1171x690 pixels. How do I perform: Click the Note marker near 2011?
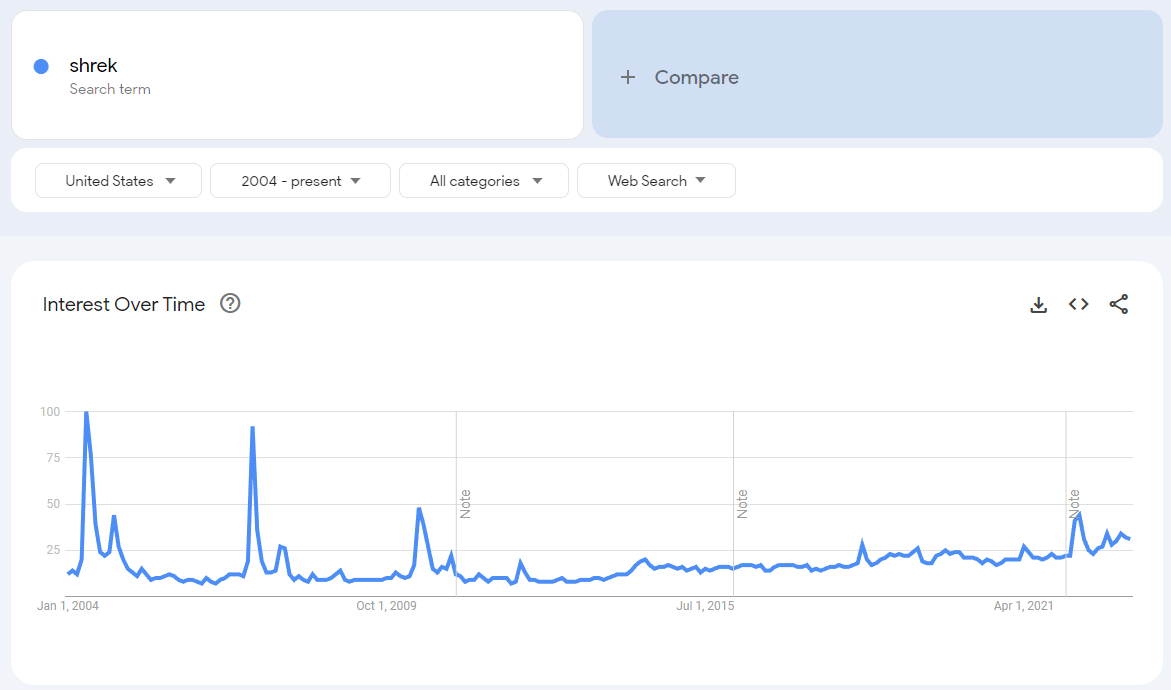(465, 504)
